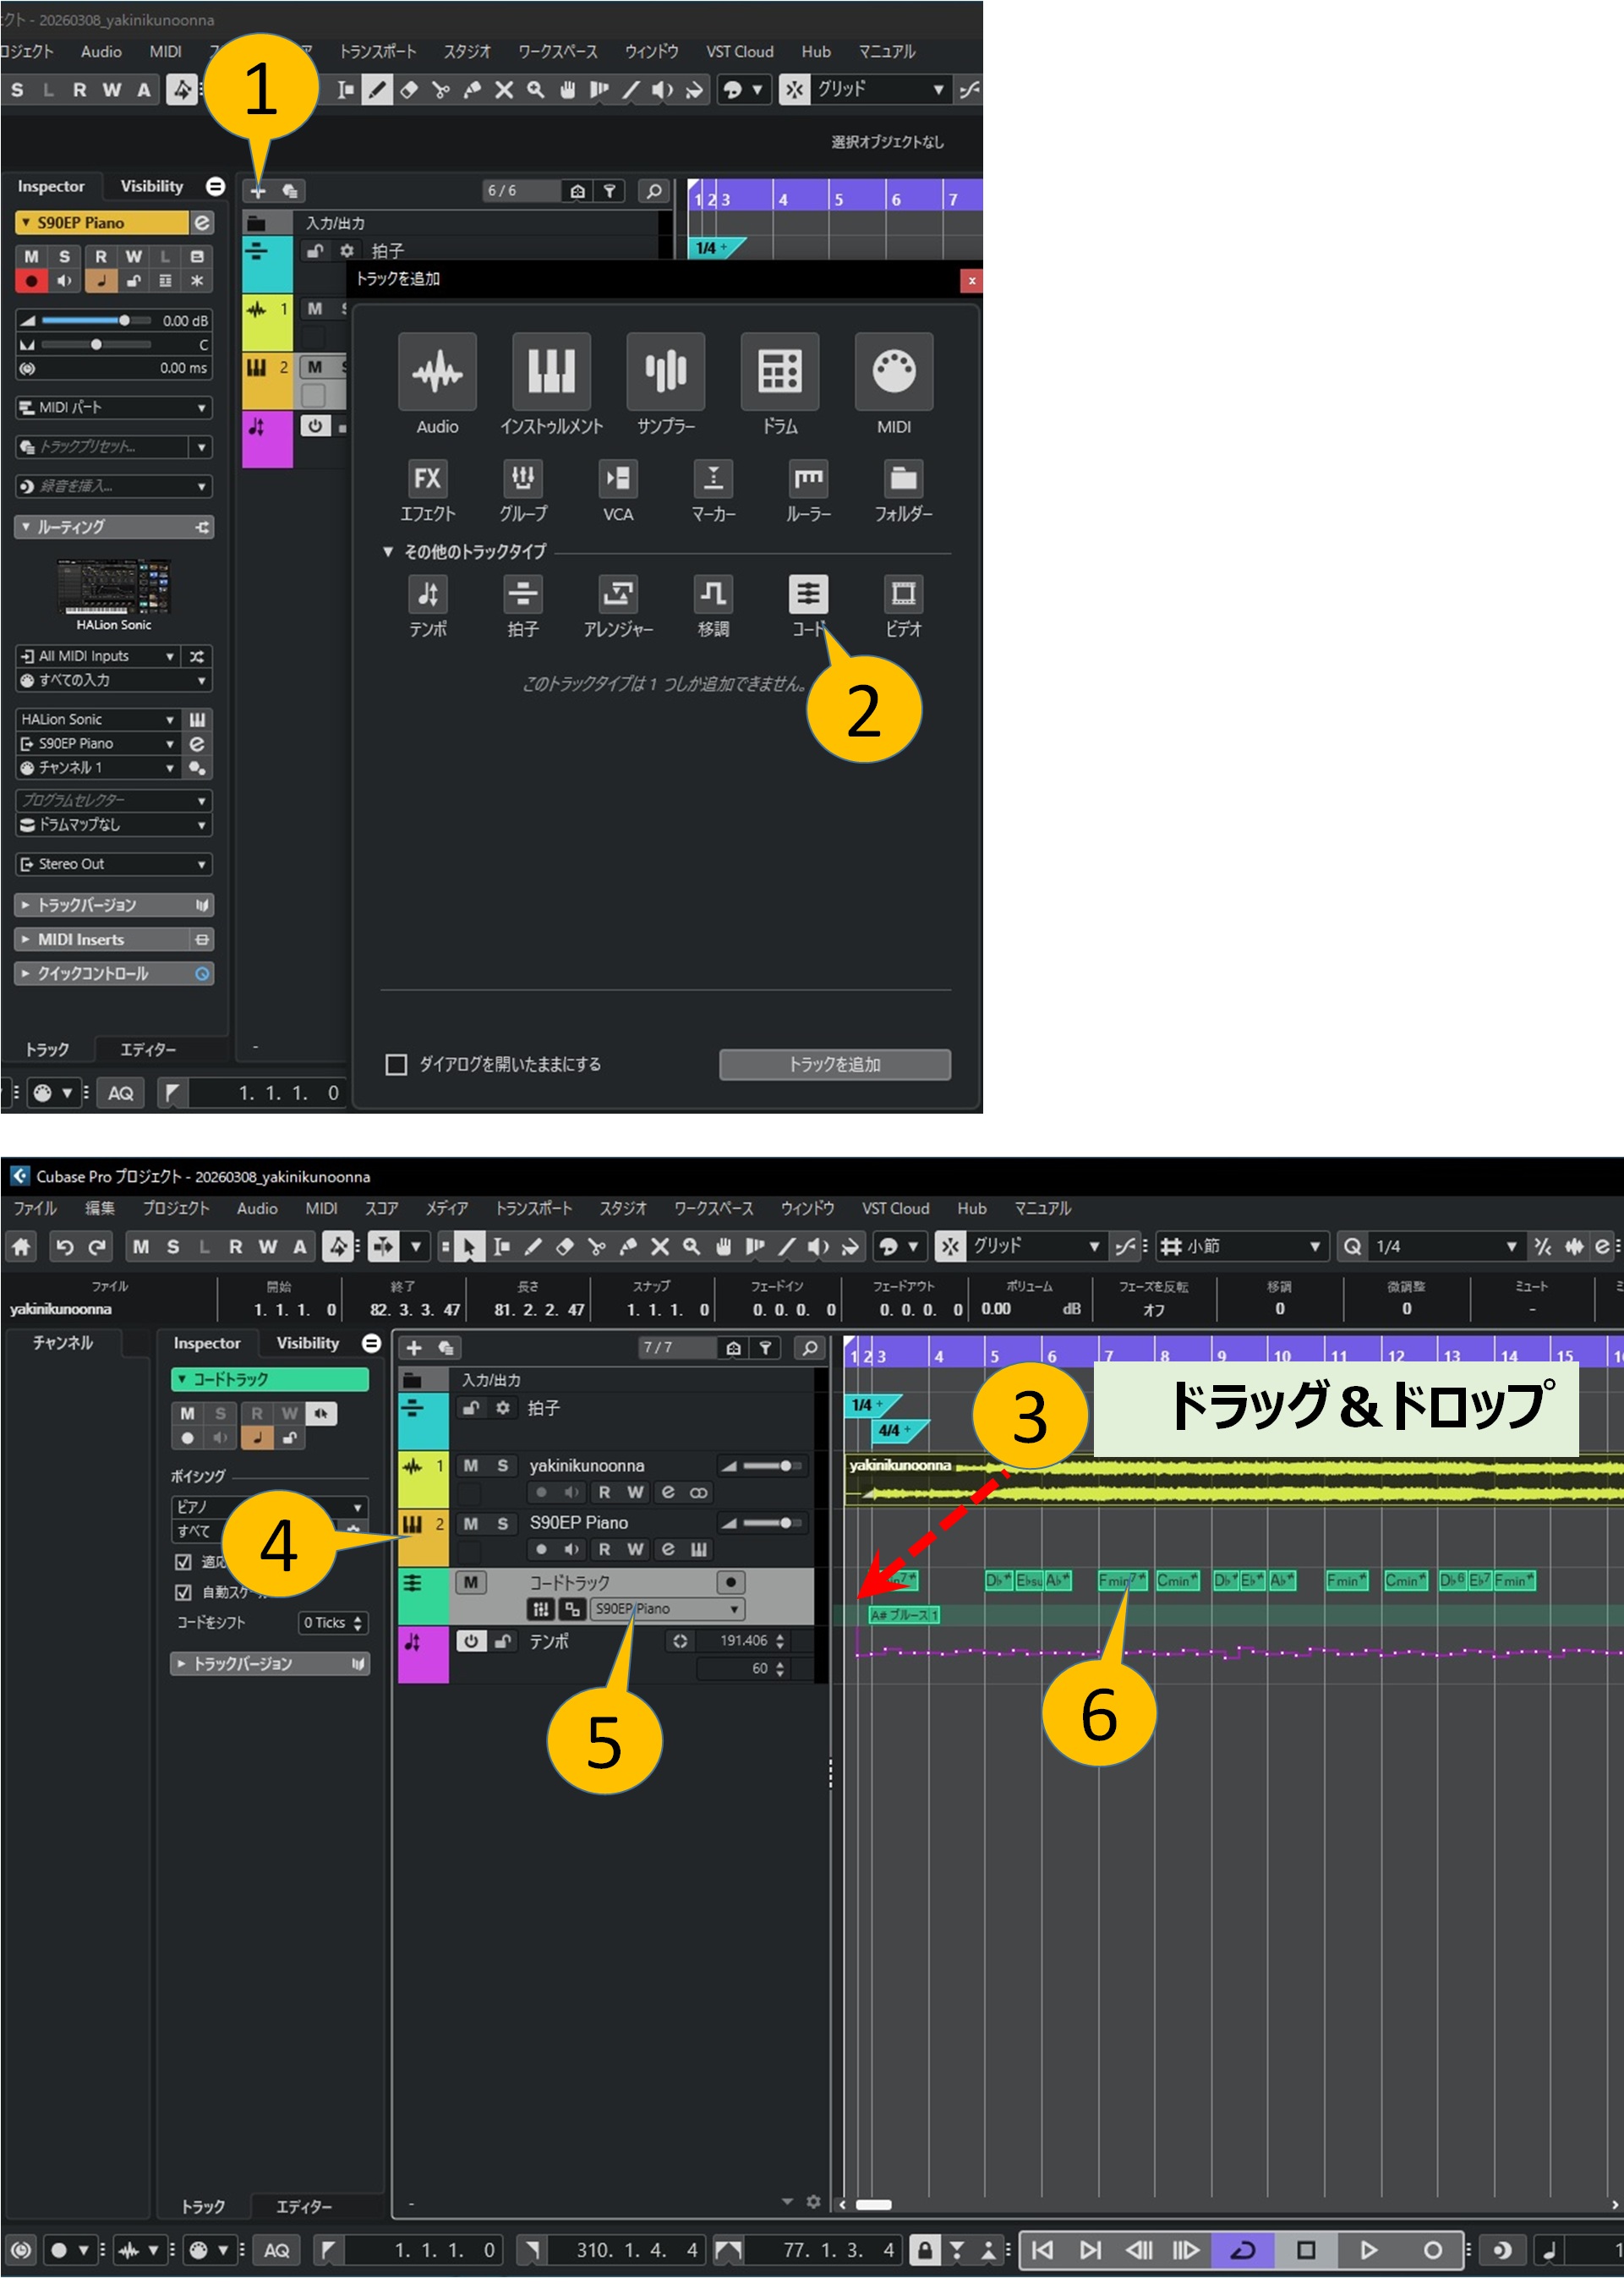Switch to the Visibility tab in lower inspector
The width and height of the screenshot is (1624, 2284).
click(307, 1344)
